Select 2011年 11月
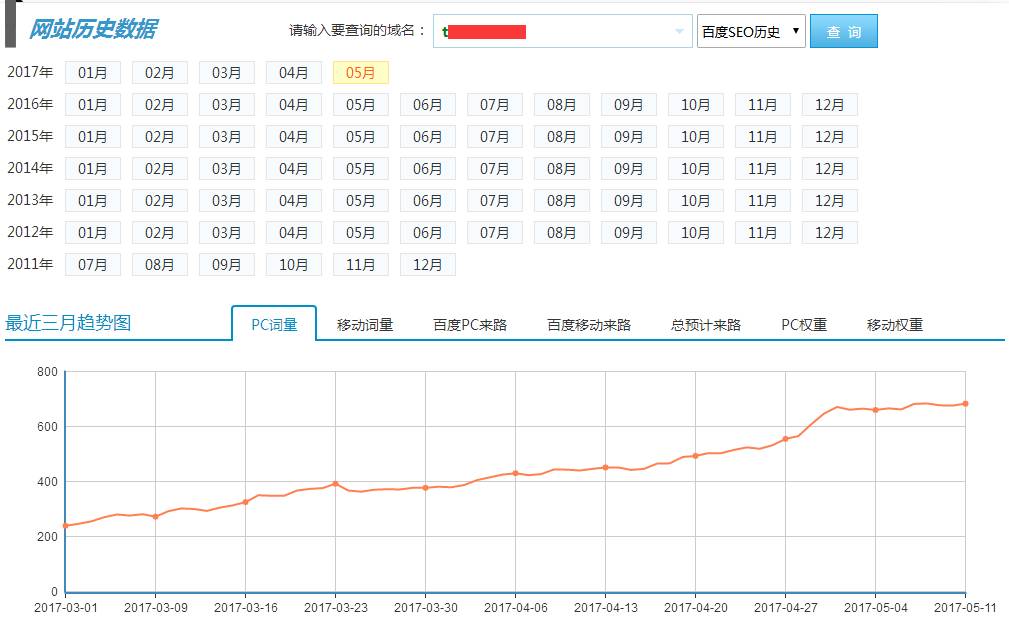The image size is (1009, 625). tap(360, 265)
